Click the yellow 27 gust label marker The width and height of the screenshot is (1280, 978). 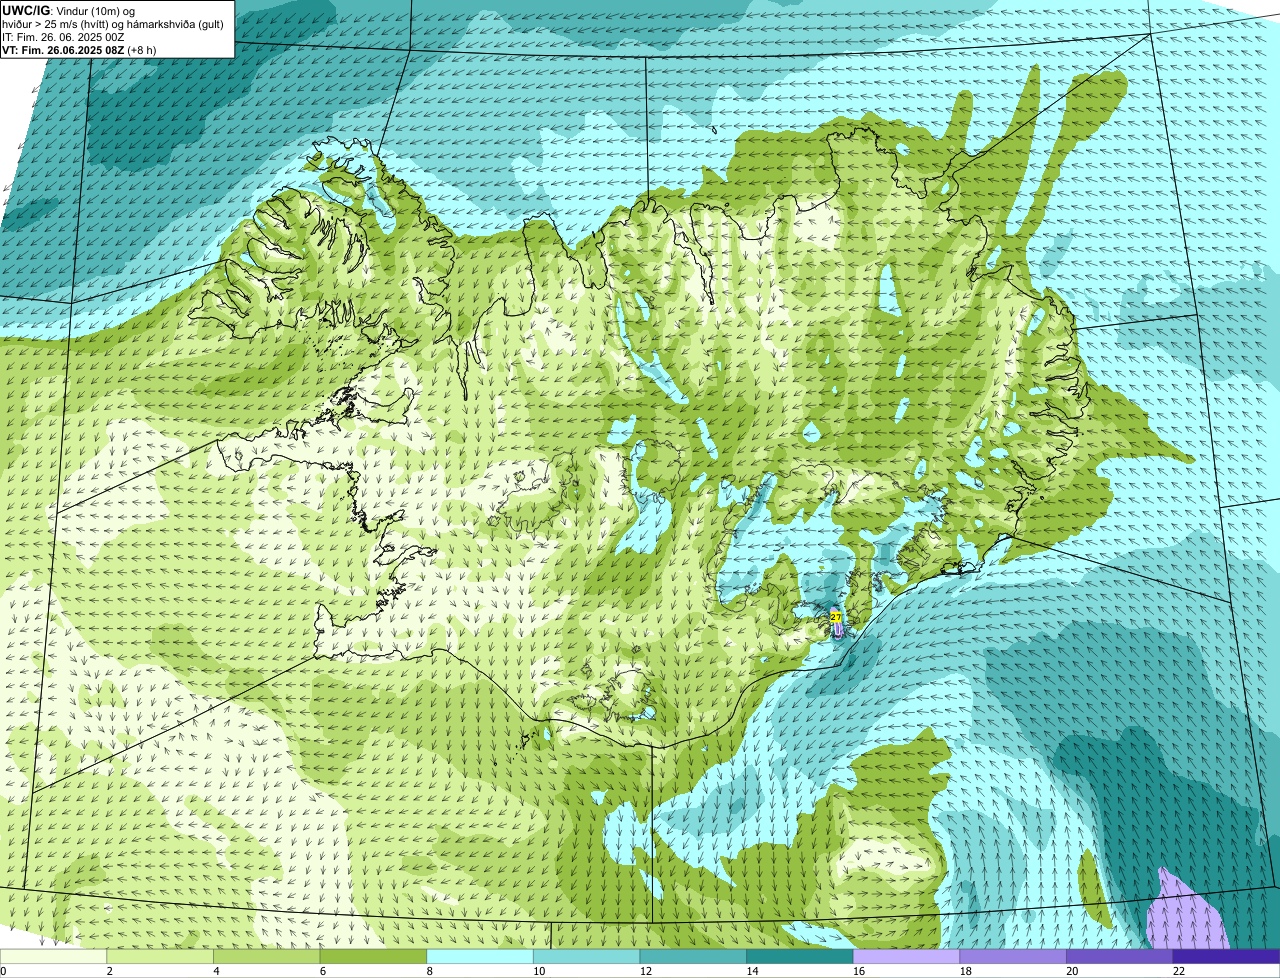(835, 618)
